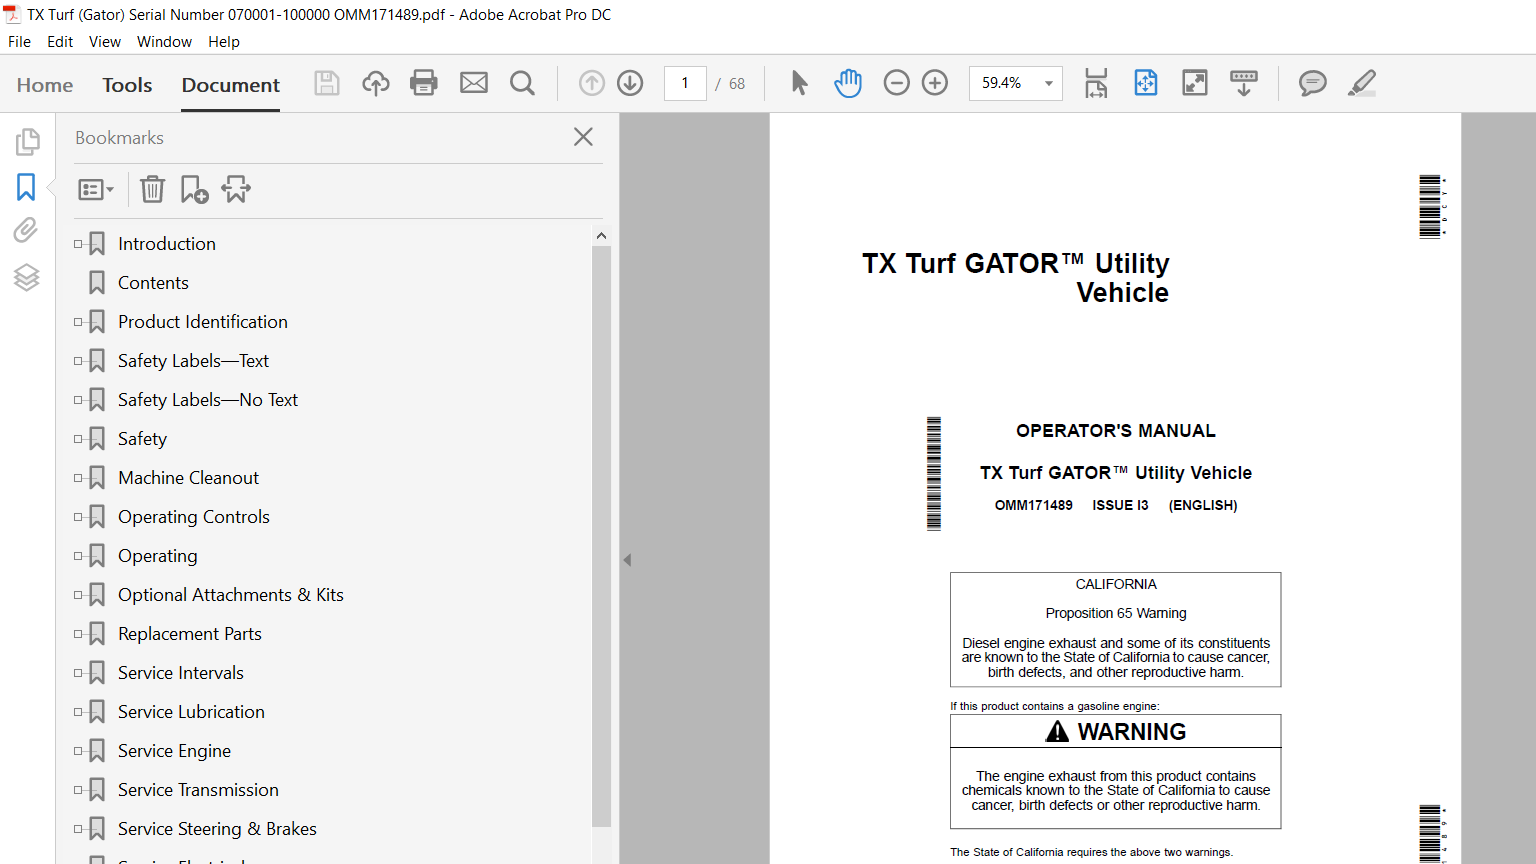
Task: Expand the Safety bookmark
Action: (x=78, y=439)
